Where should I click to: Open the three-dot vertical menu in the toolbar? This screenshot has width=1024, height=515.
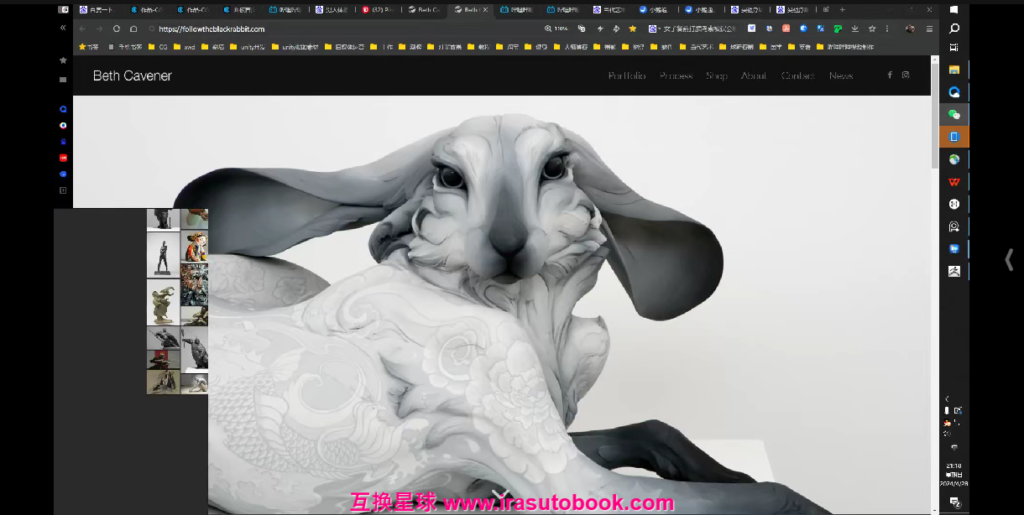pos(887,29)
